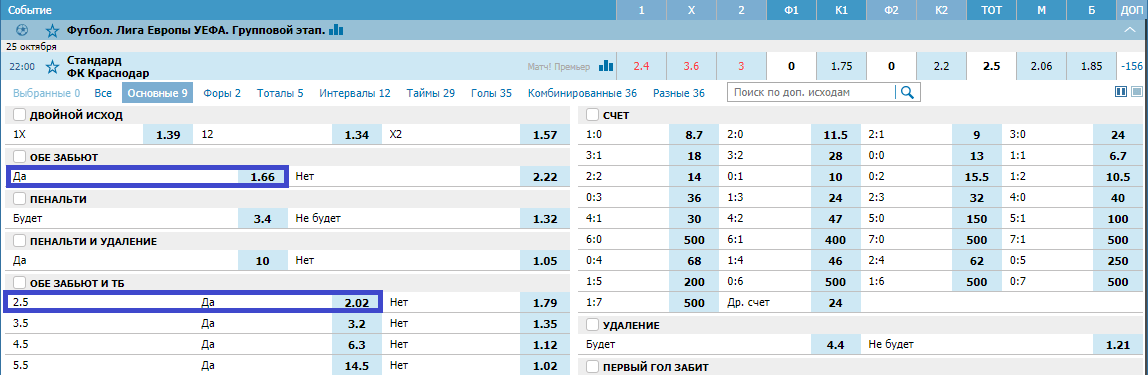Switch to single-column layout view icon

(1136, 92)
